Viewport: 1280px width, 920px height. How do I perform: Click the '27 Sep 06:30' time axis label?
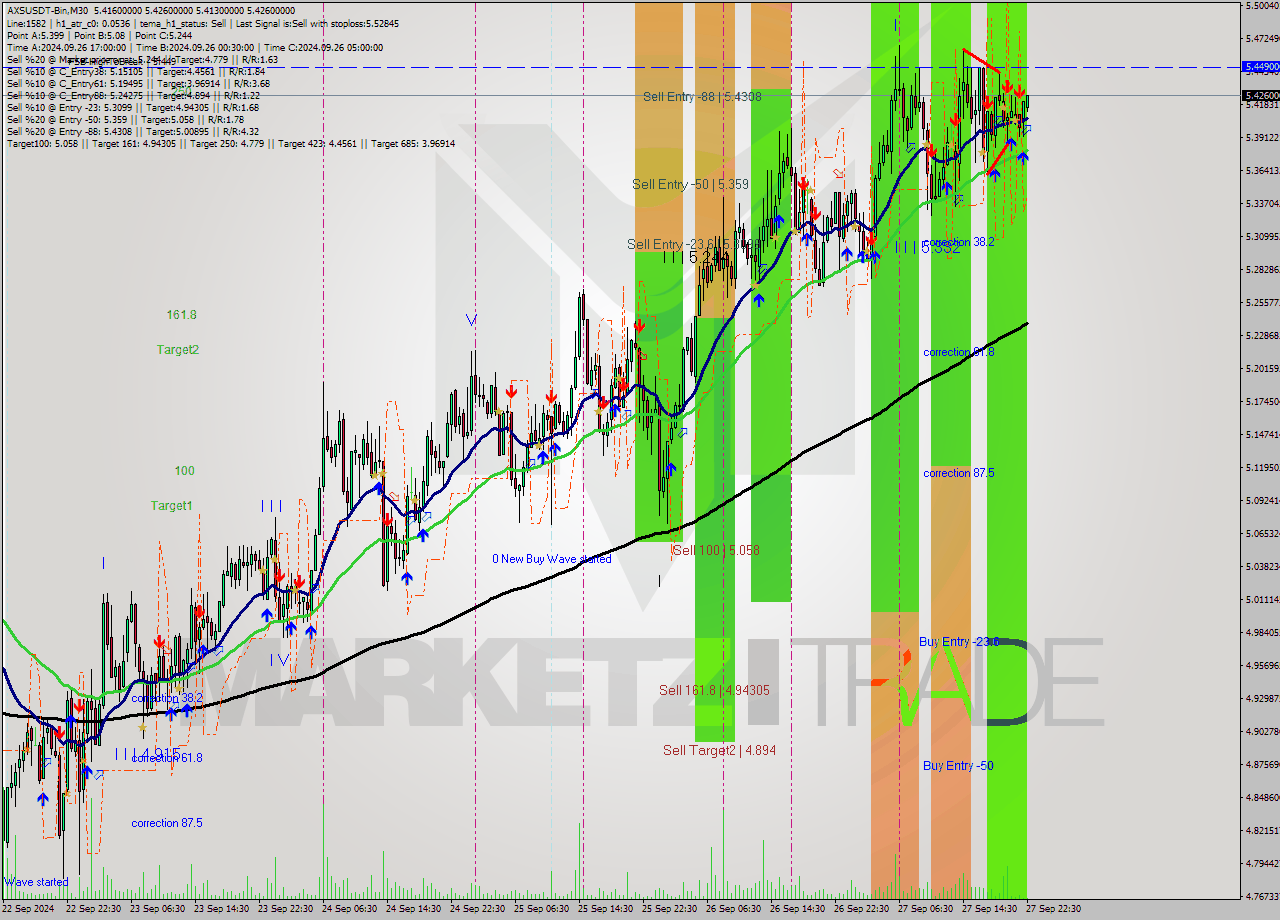pyautogui.click(x=926, y=909)
